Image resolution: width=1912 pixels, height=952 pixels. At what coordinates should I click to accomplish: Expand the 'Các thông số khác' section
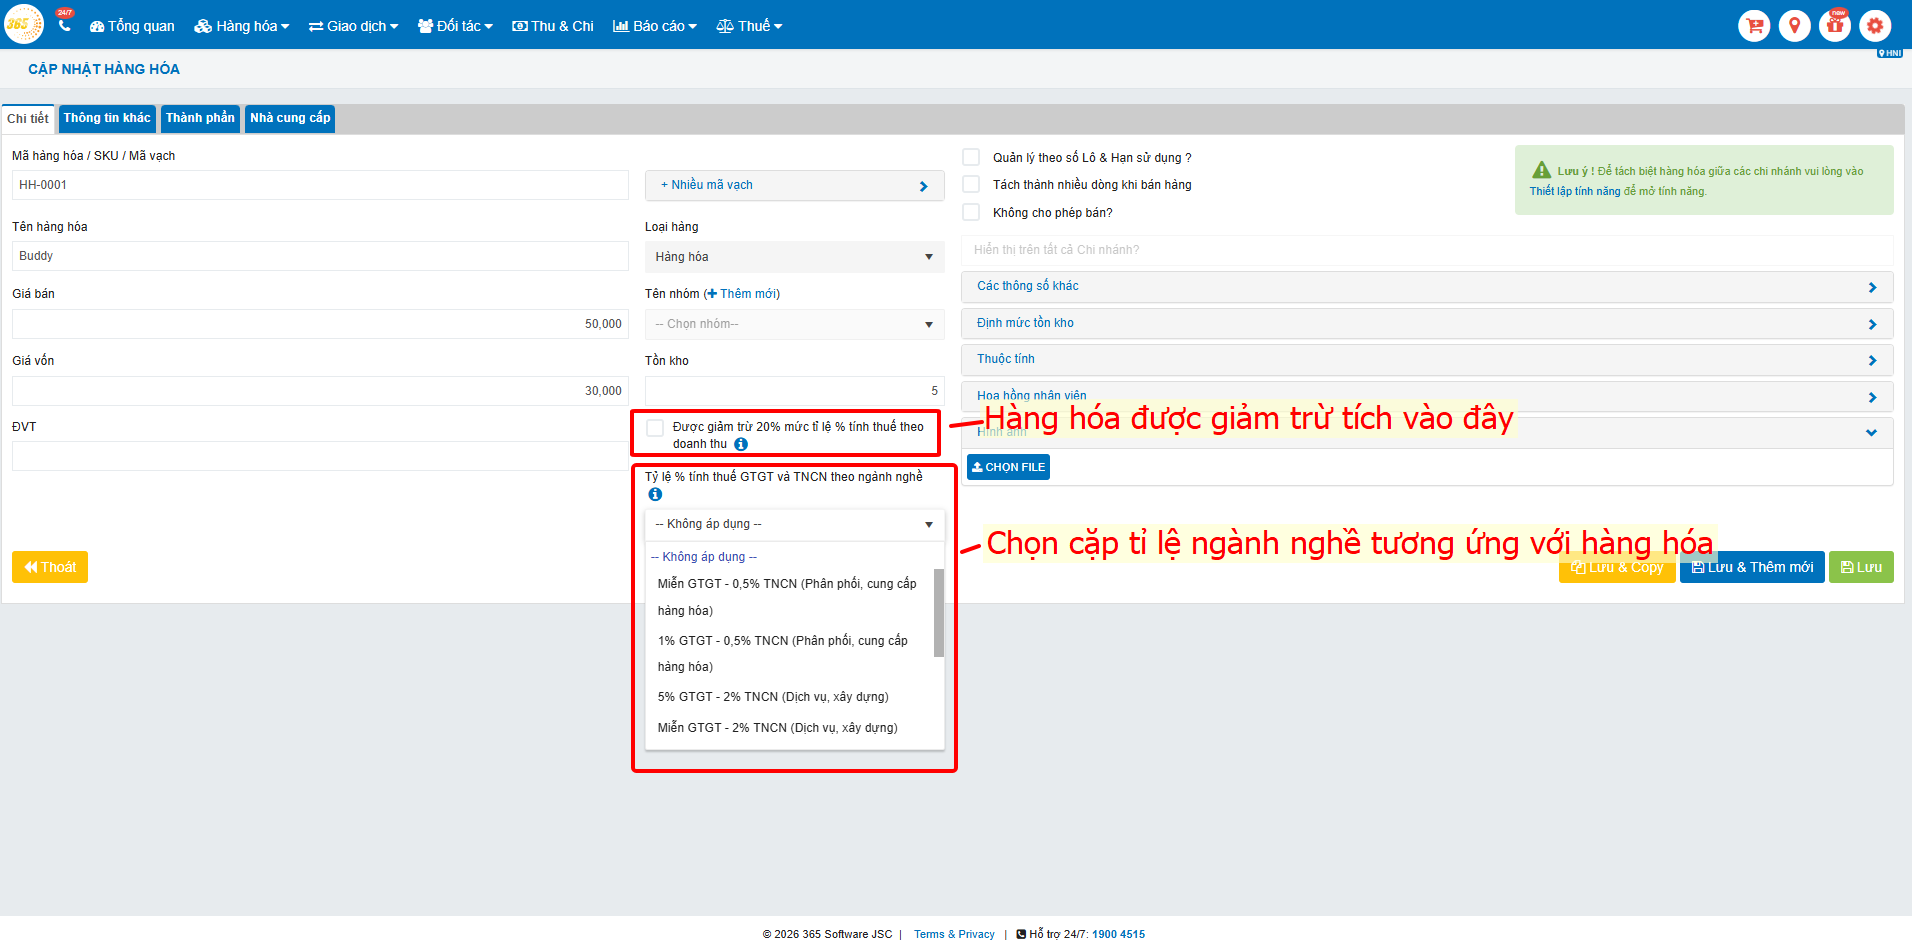pyautogui.click(x=1427, y=287)
